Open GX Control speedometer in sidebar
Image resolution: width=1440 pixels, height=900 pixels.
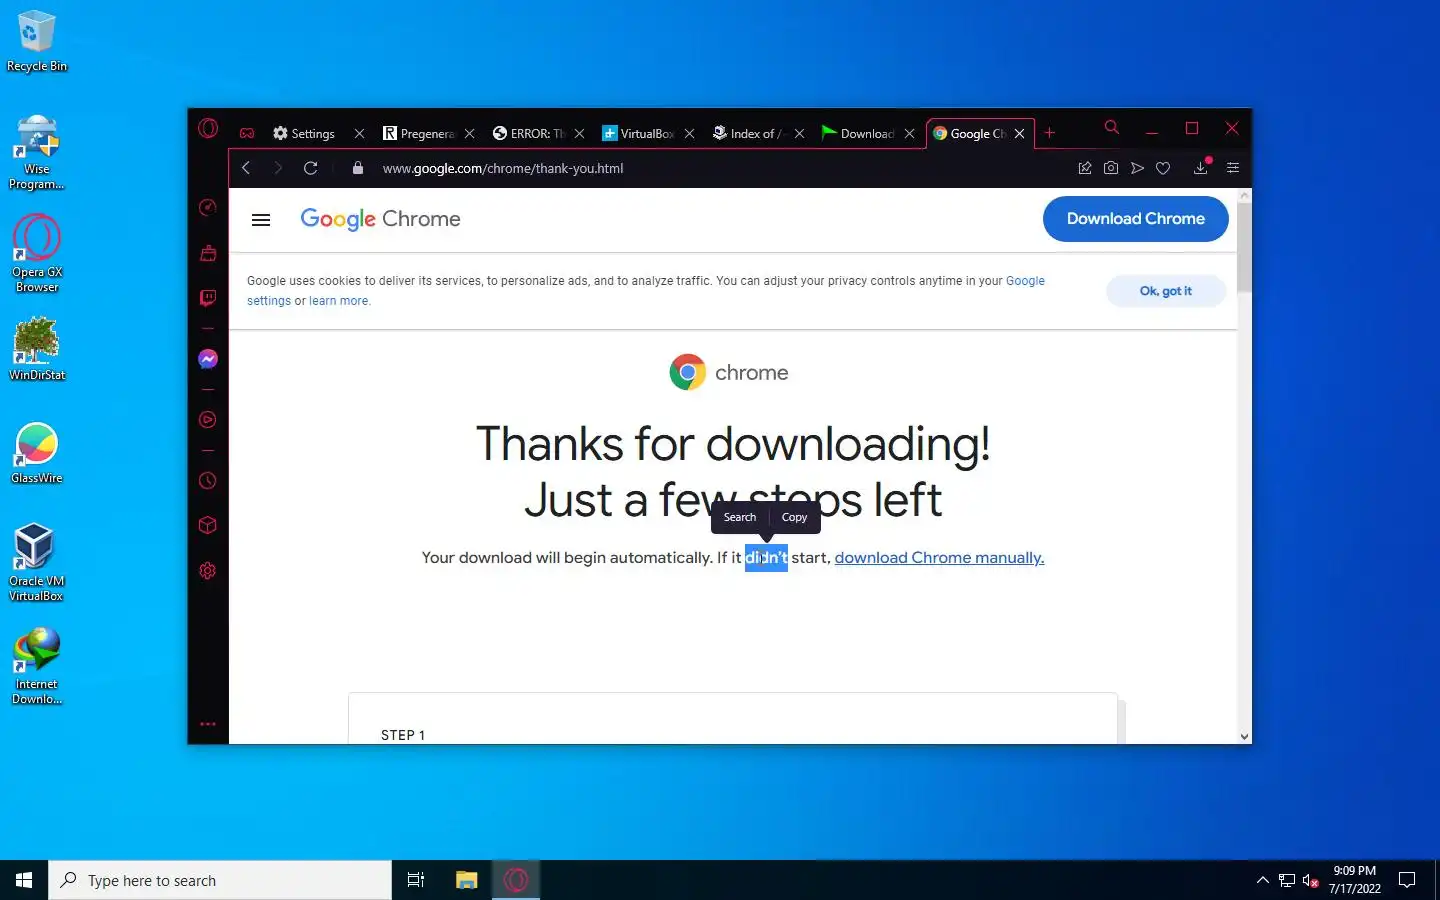click(208, 207)
